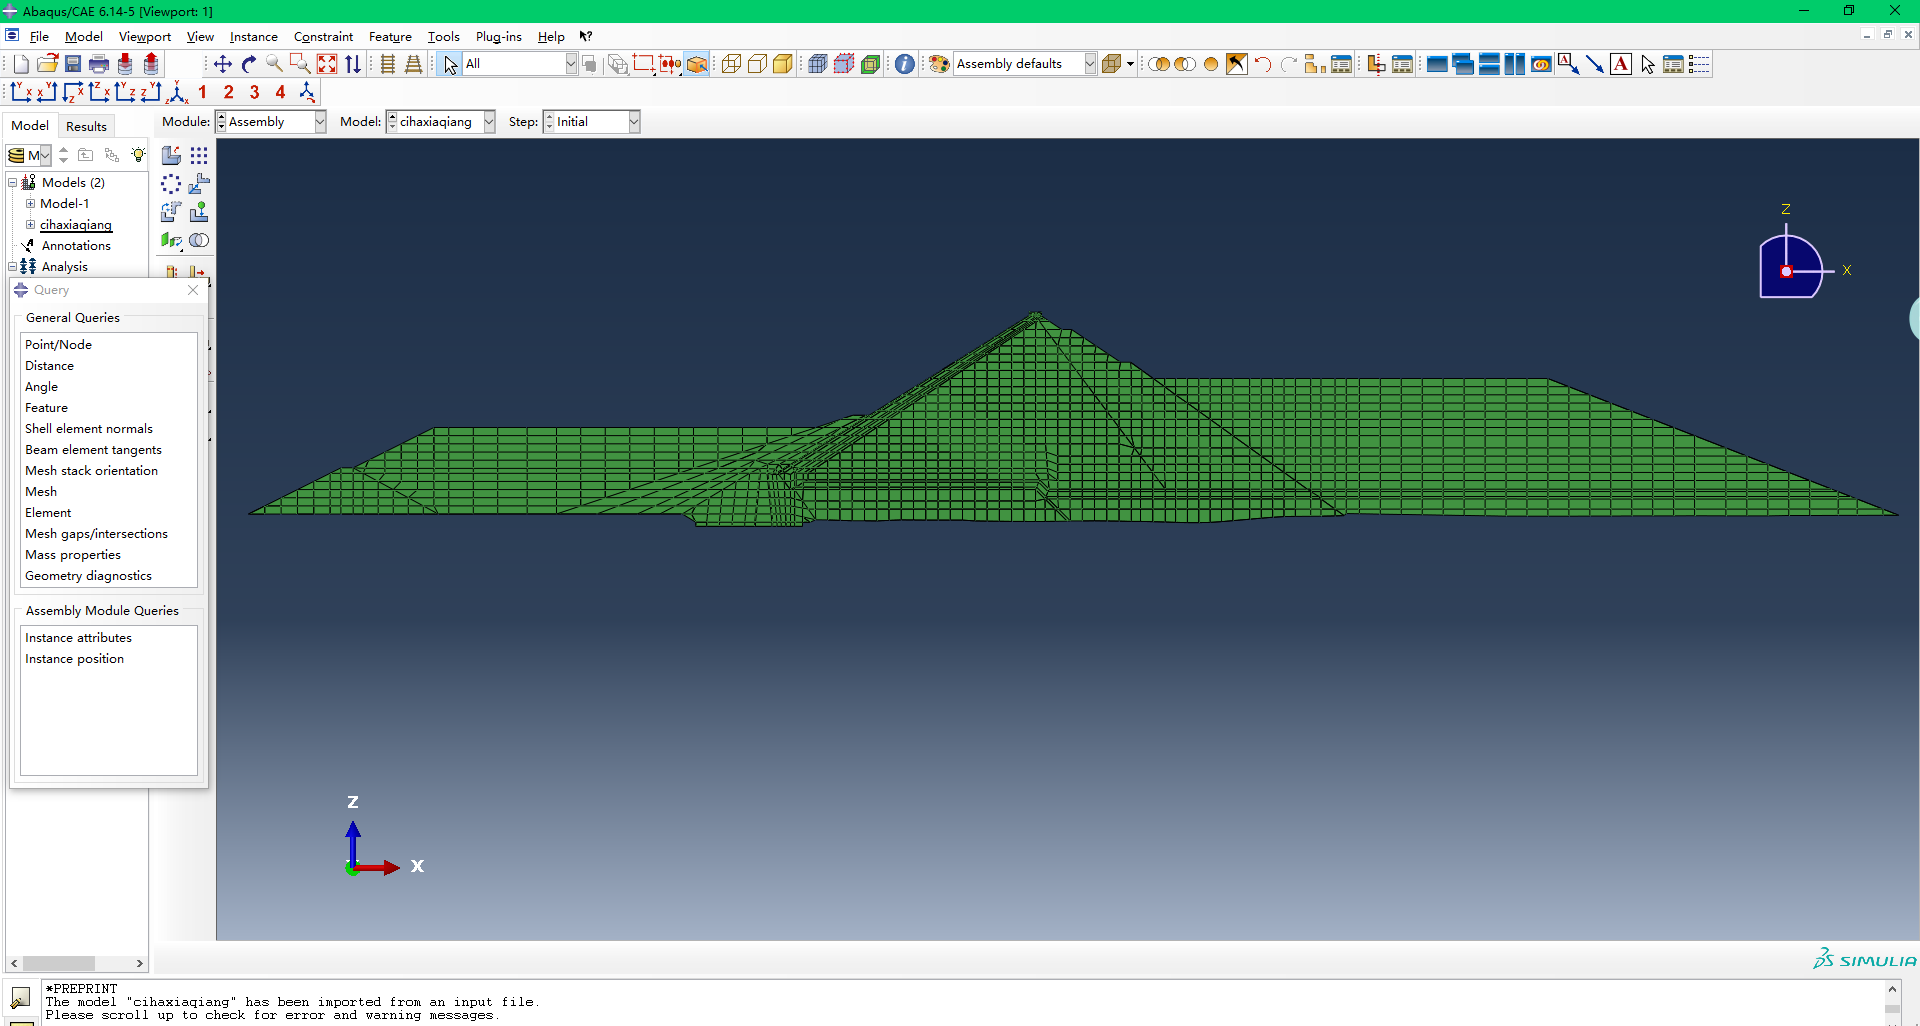Image resolution: width=1920 pixels, height=1026 pixels.
Task: Apply the 1 custom view
Action: (203, 92)
